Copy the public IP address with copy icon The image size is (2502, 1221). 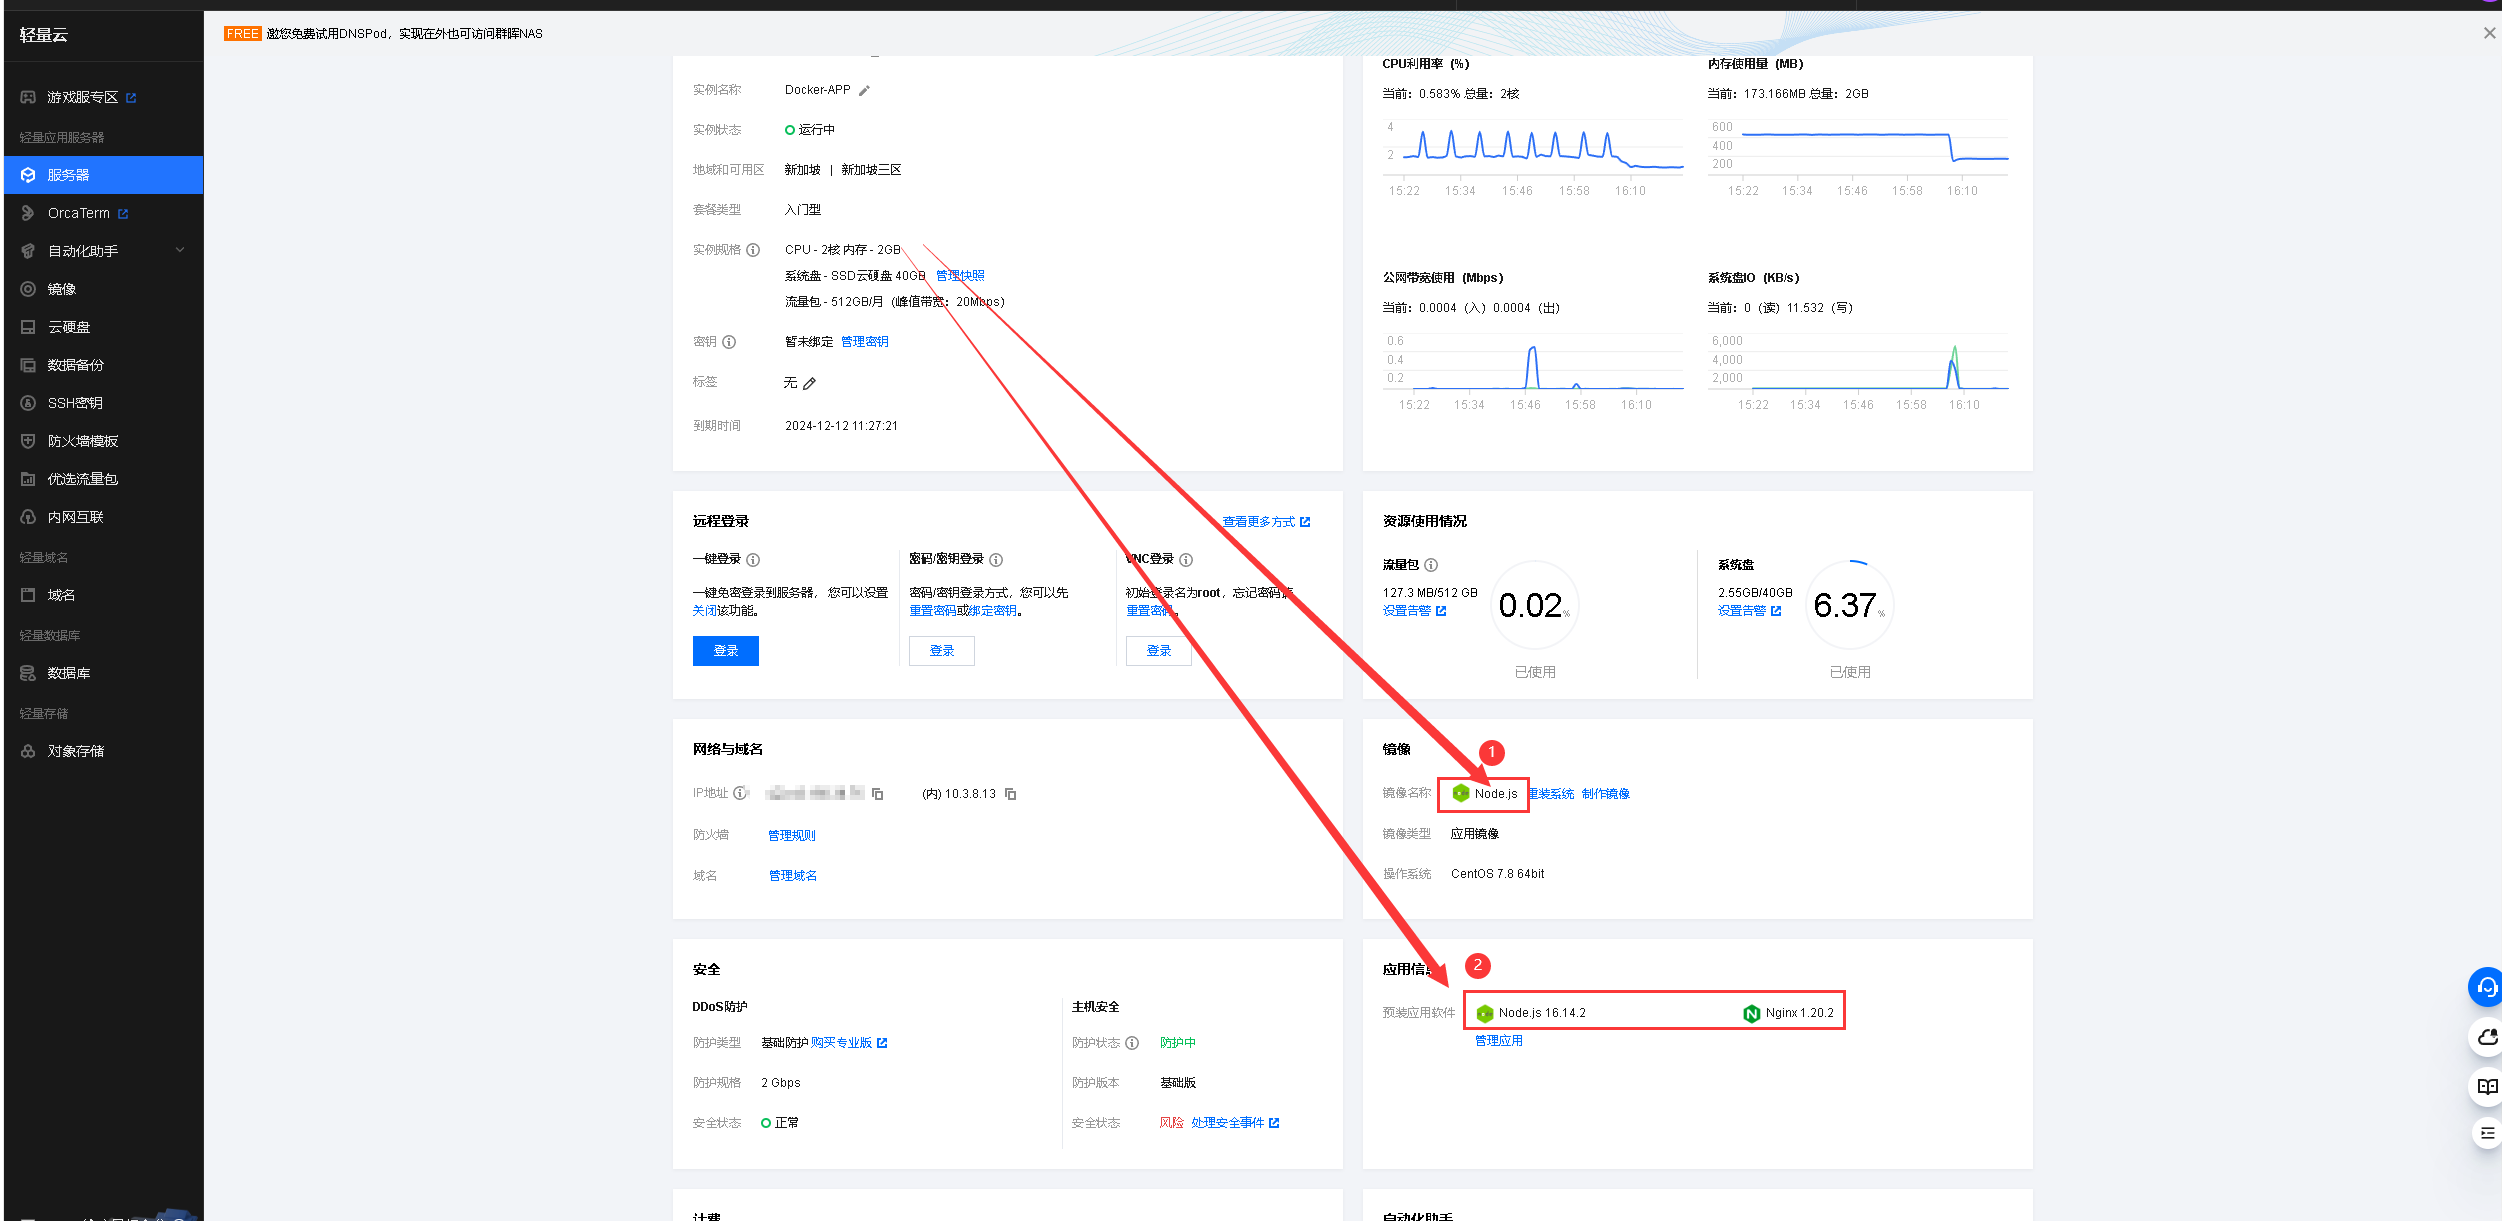pyautogui.click(x=878, y=794)
